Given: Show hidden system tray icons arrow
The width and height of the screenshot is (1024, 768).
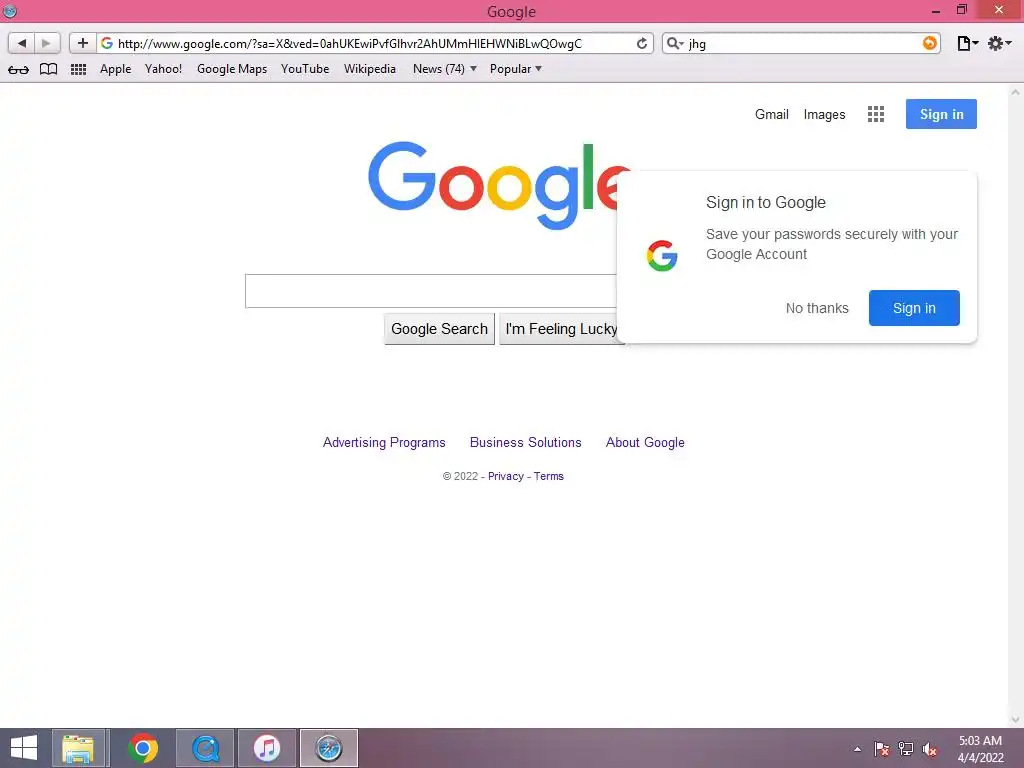Looking at the screenshot, I should click(x=857, y=749).
